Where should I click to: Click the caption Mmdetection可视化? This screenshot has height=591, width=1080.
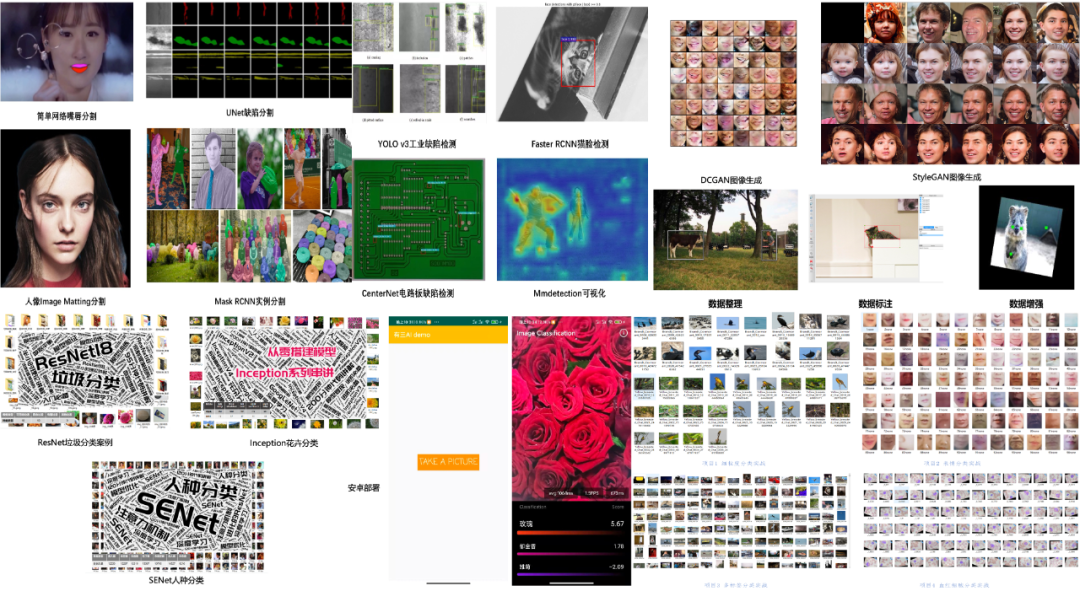click(569, 293)
